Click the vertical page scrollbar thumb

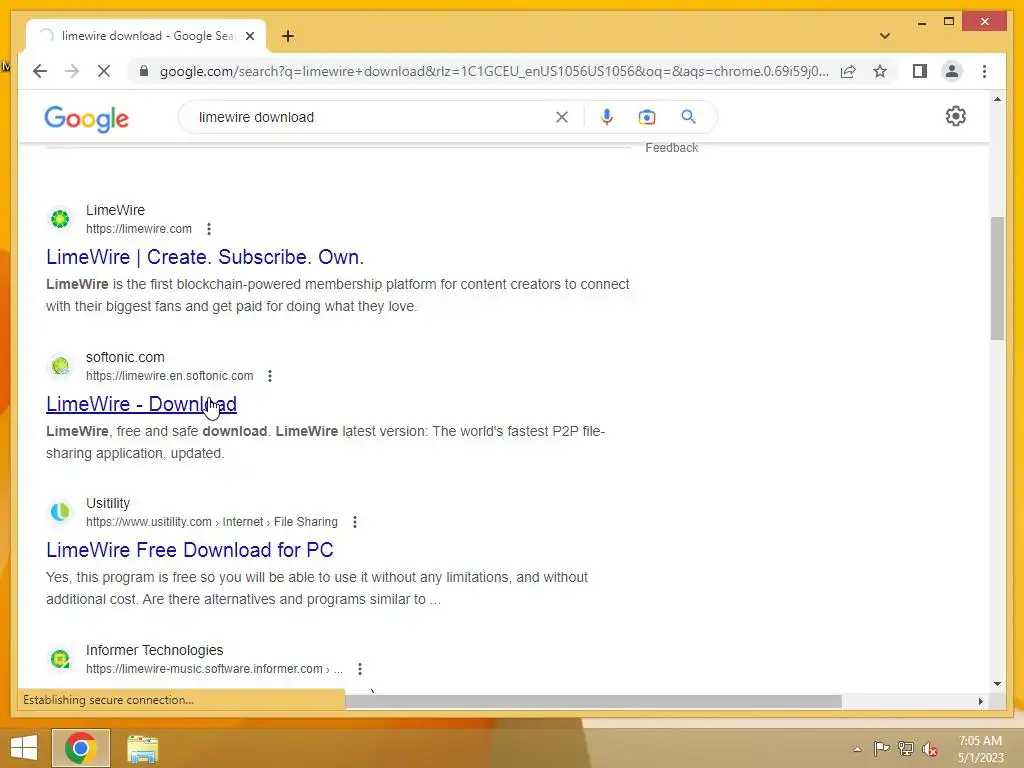tap(997, 279)
